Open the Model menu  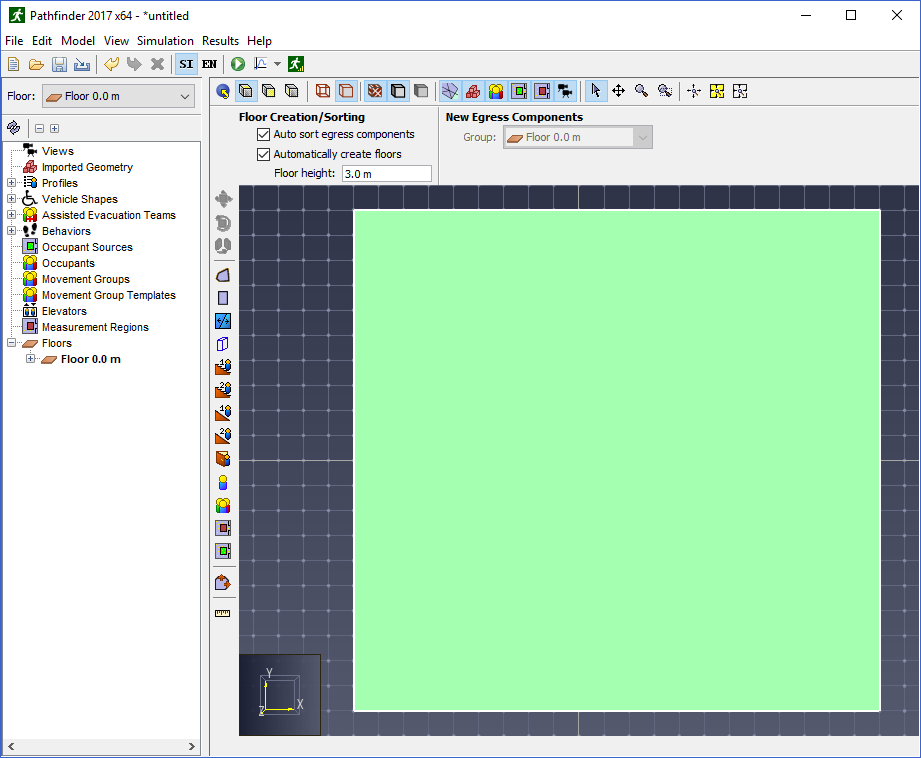click(x=78, y=41)
